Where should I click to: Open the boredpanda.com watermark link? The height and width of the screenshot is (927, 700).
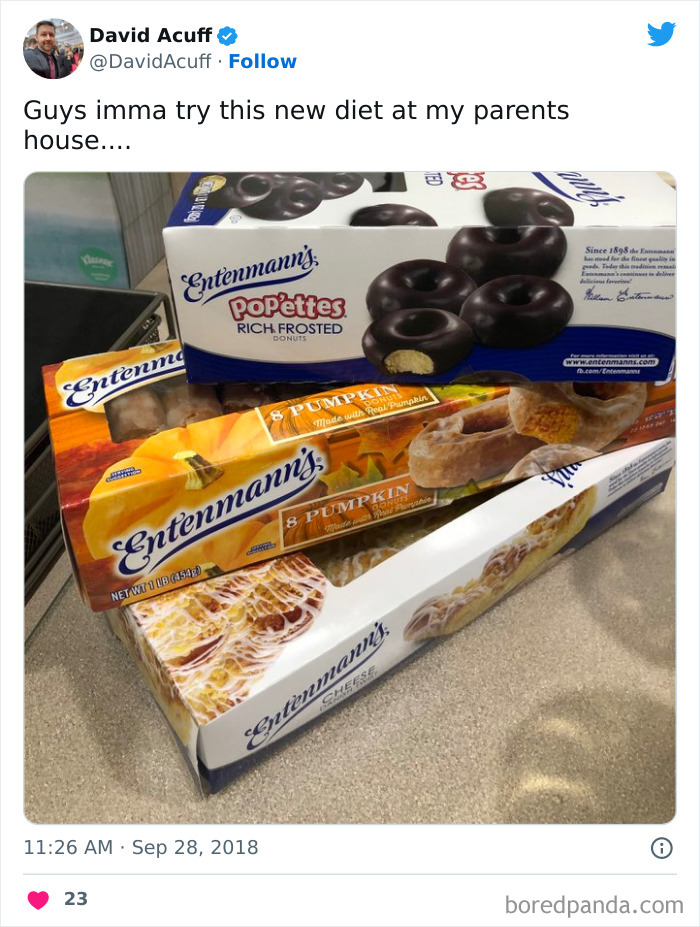pyautogui.click(x=594, y=905)
